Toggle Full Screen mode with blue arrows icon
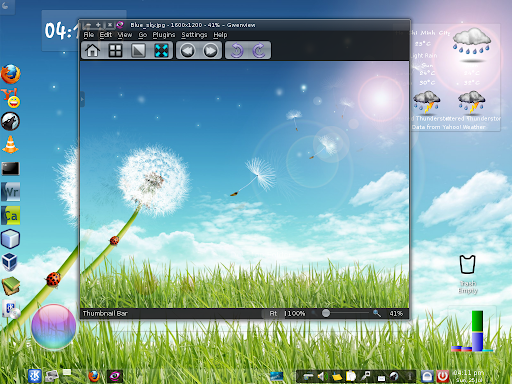512x384 pixels. click(161, 51)
